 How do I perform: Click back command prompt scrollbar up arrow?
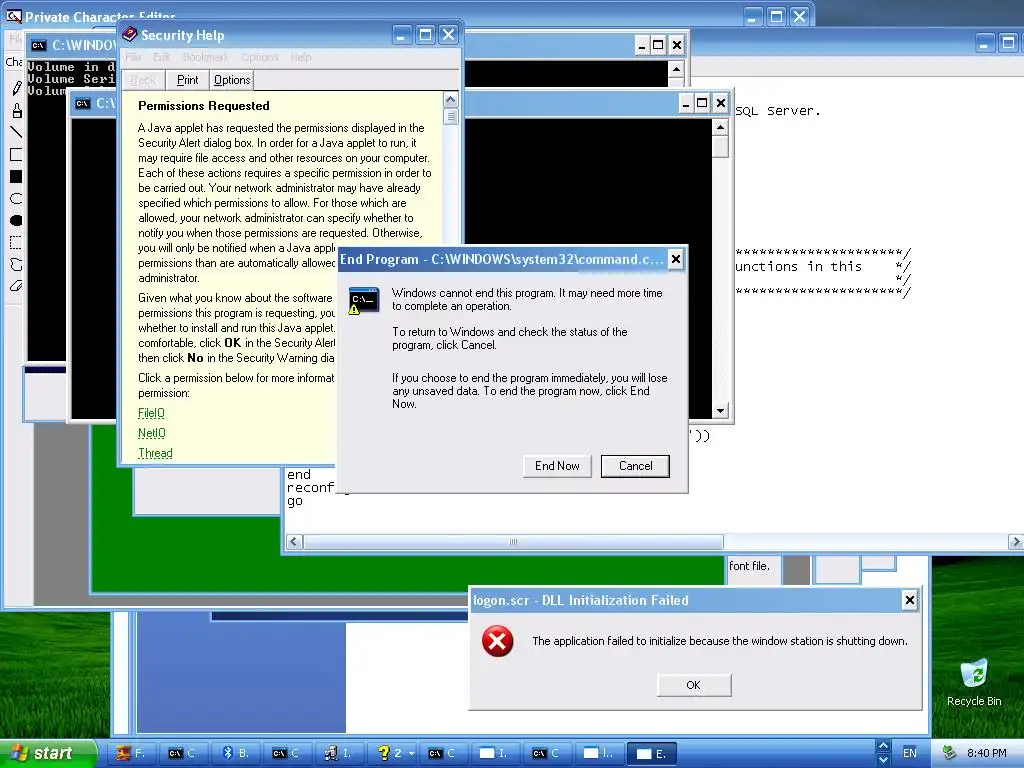pos(676,69)
